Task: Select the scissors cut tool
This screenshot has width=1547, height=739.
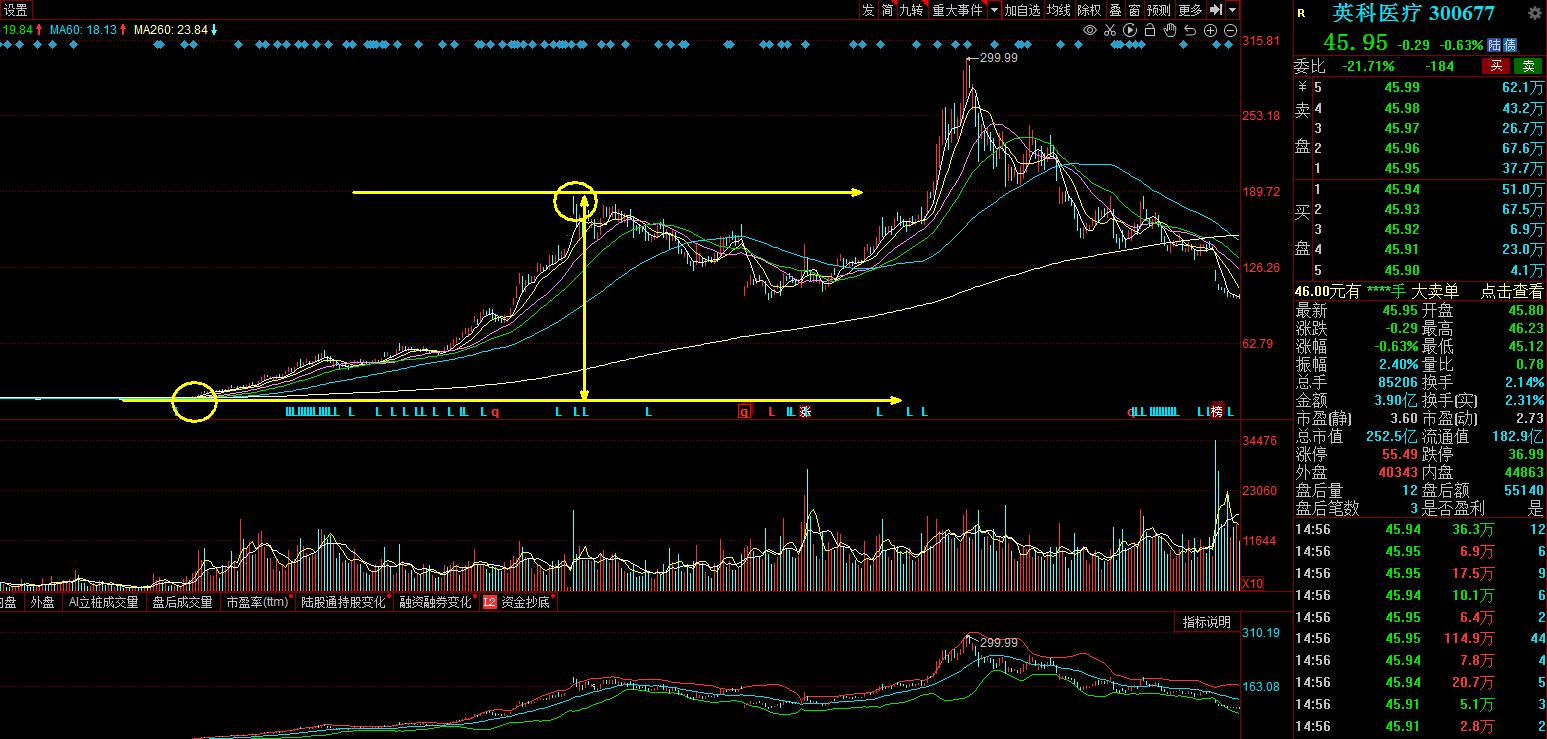Action: 1110,31
